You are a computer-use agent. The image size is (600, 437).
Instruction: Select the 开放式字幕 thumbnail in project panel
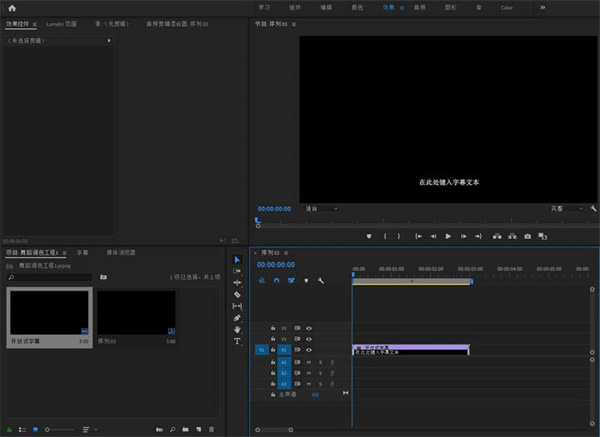coord(50,312)
